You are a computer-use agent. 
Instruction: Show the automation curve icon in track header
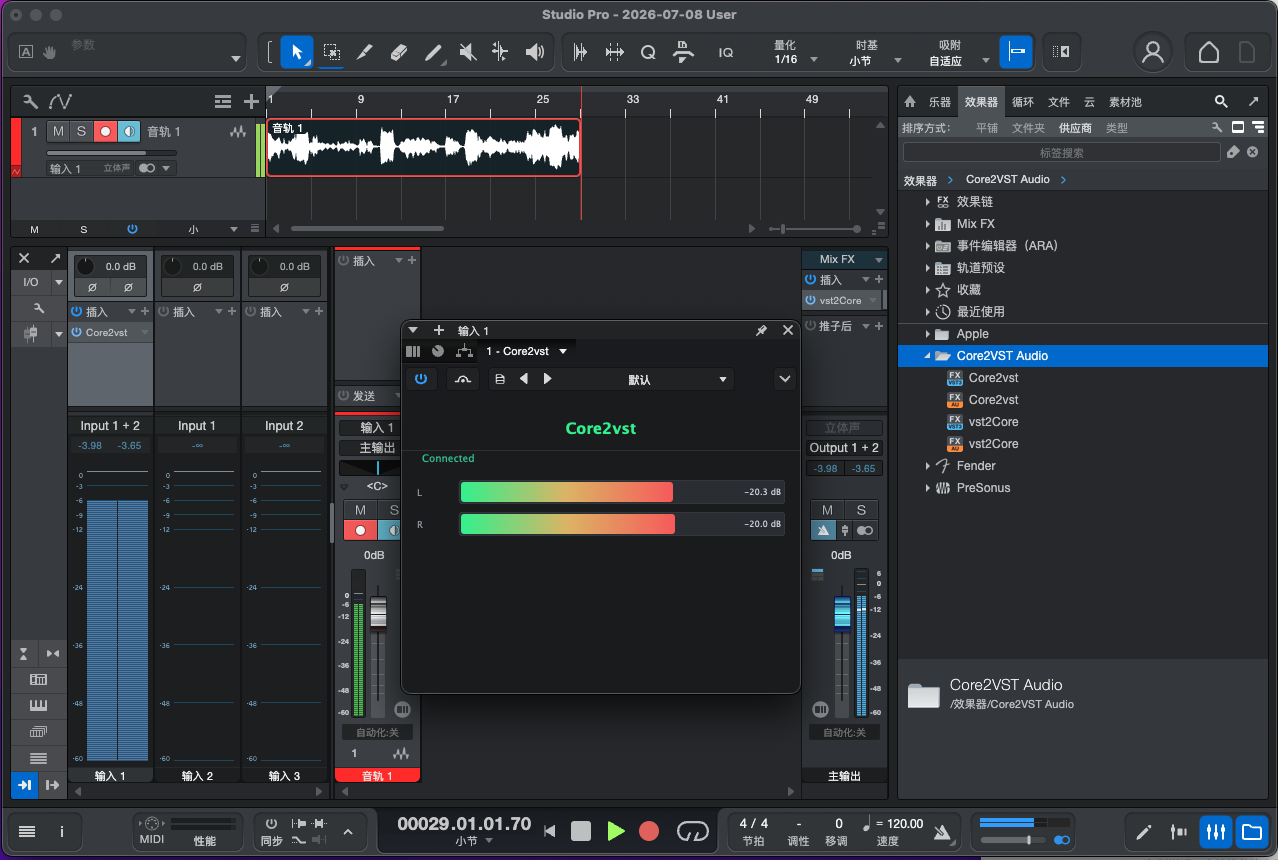click(61, 101)
